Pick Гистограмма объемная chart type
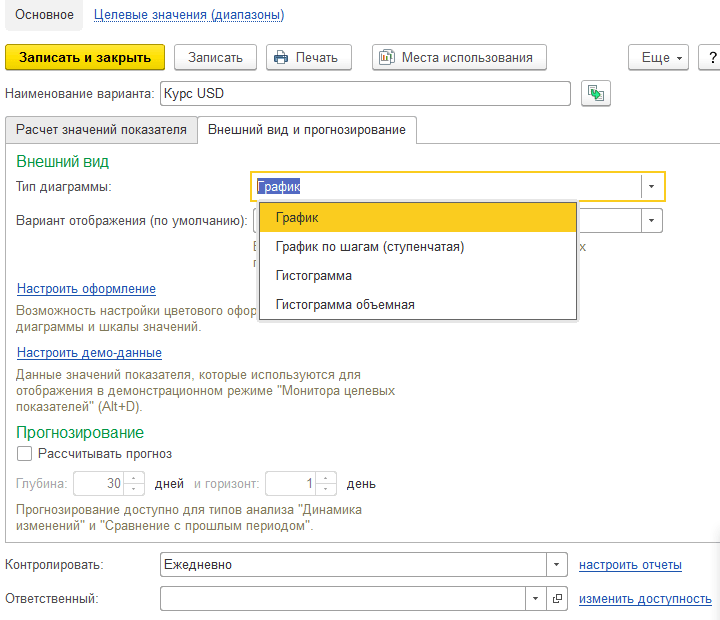Image resolution: width=720 pixels, height=620 pixels. (345, 304)
